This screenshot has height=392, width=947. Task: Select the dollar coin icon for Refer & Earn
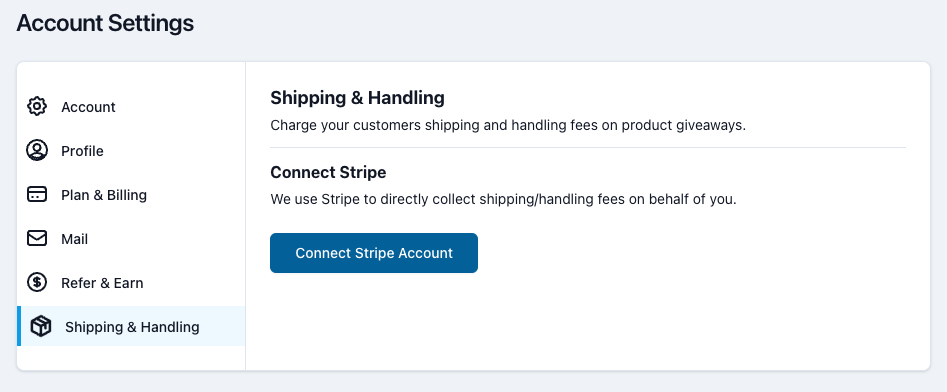[x=37, y=283]
